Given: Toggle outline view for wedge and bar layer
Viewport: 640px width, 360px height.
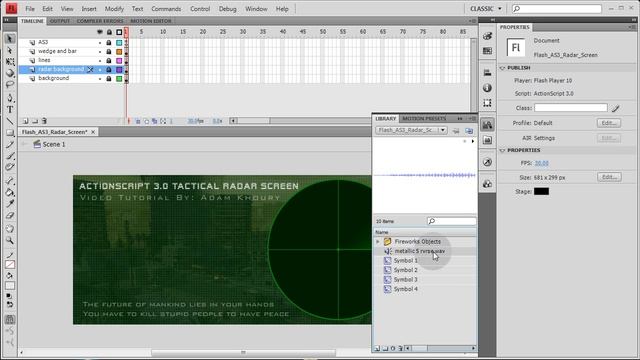Looking at the screenshot, I should 119,52.
